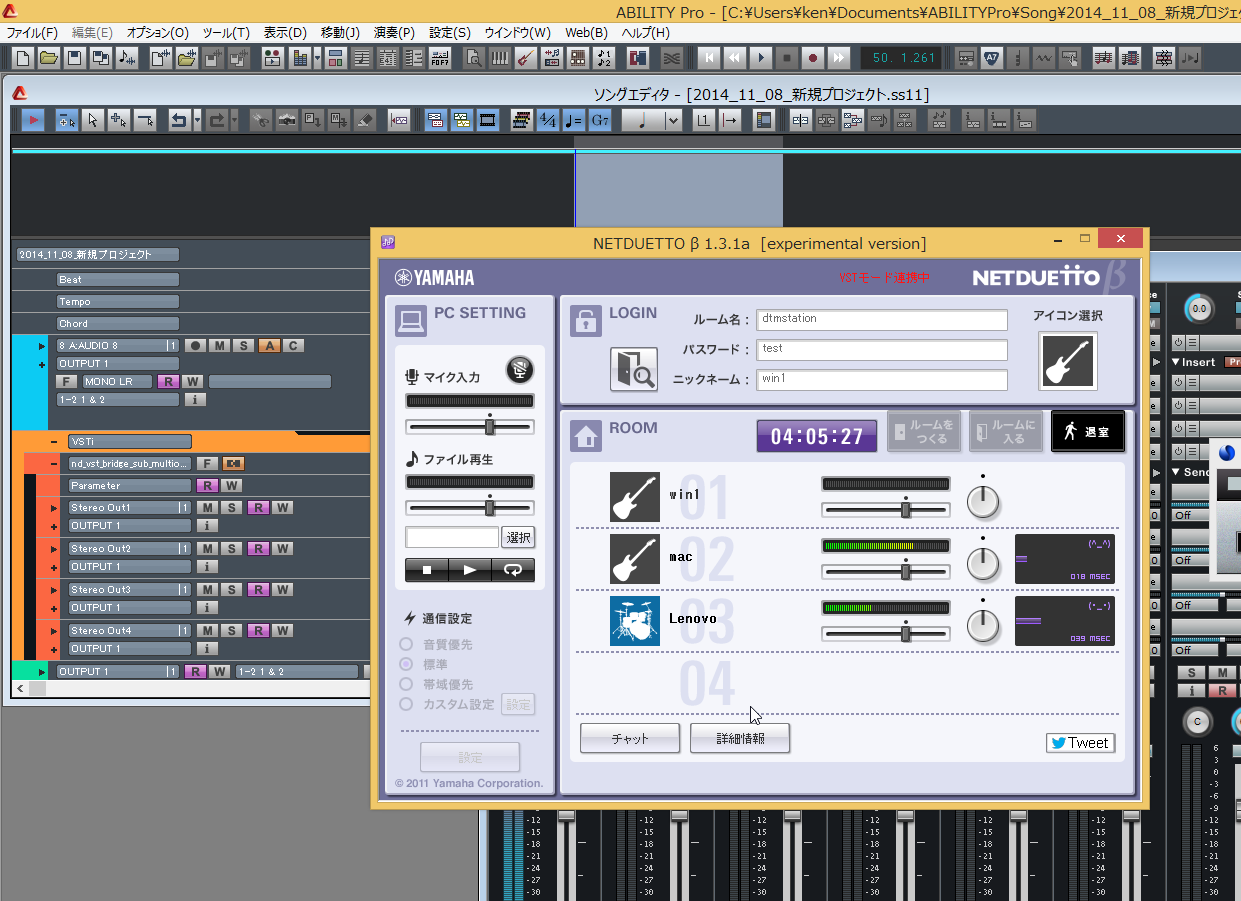1241x901 pixels.
Task: Open the ファイル(F) menu
Action: tap(33, 33)
